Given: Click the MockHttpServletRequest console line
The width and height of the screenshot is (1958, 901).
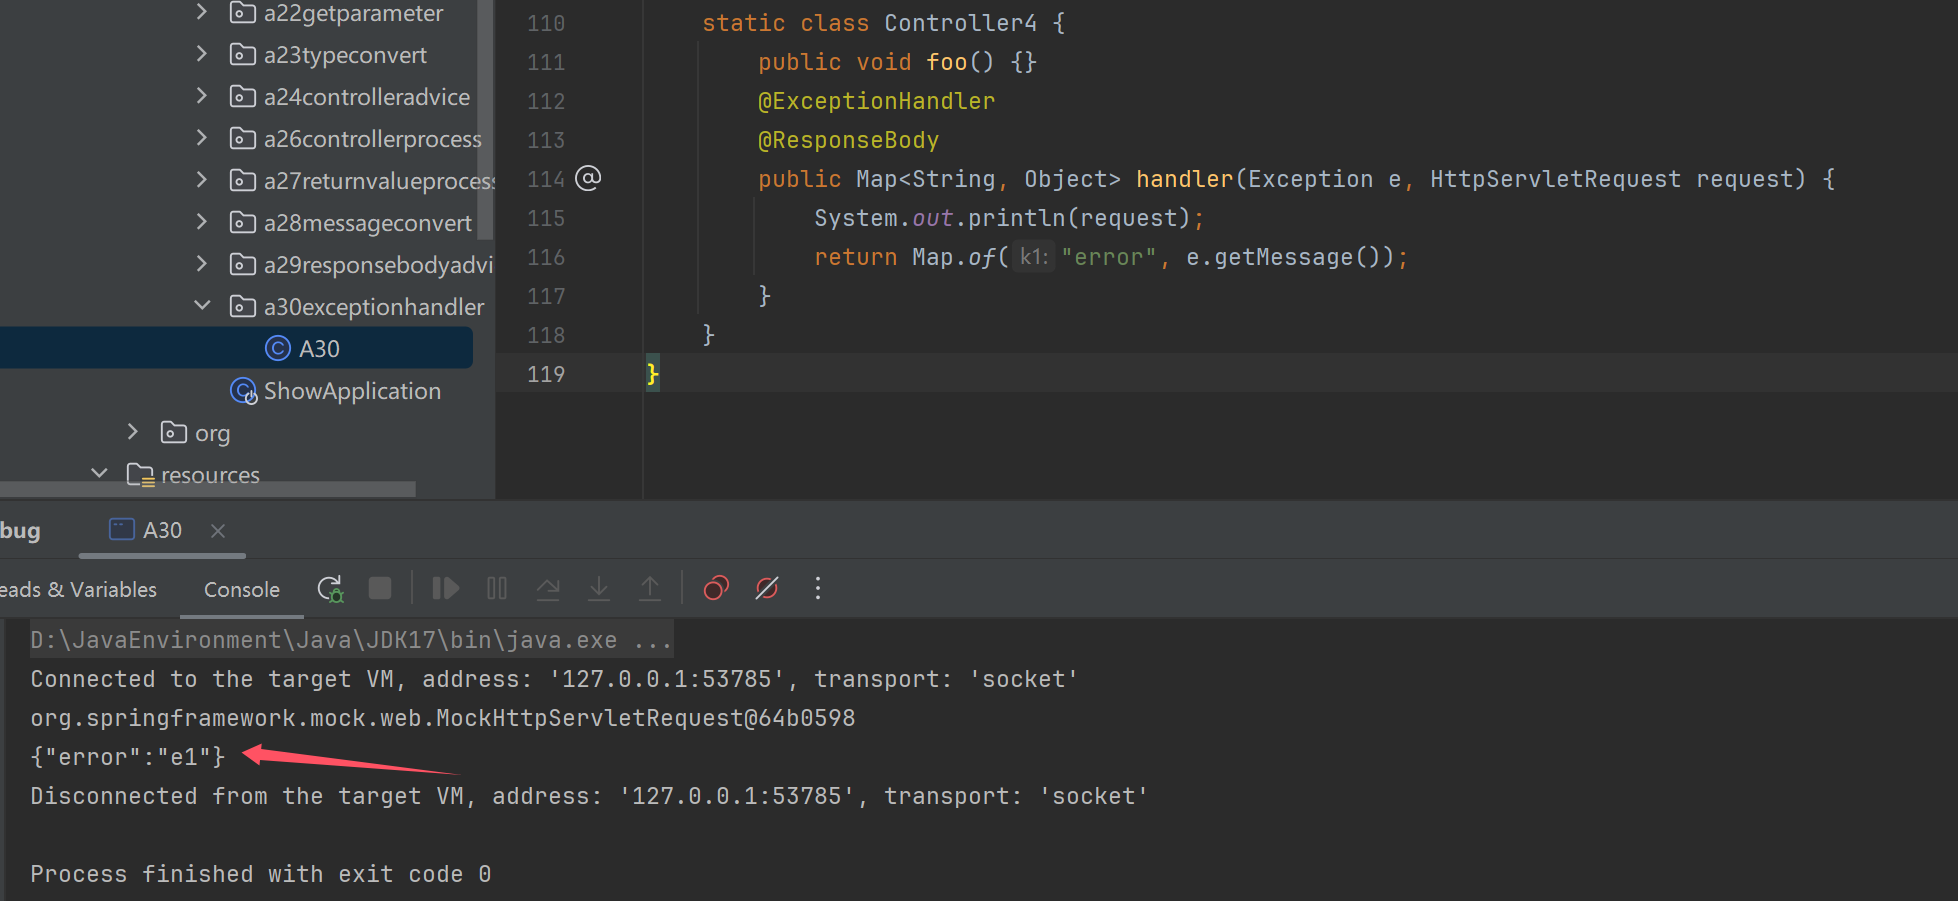Looking at the screenshot, I should pos(443,718).
